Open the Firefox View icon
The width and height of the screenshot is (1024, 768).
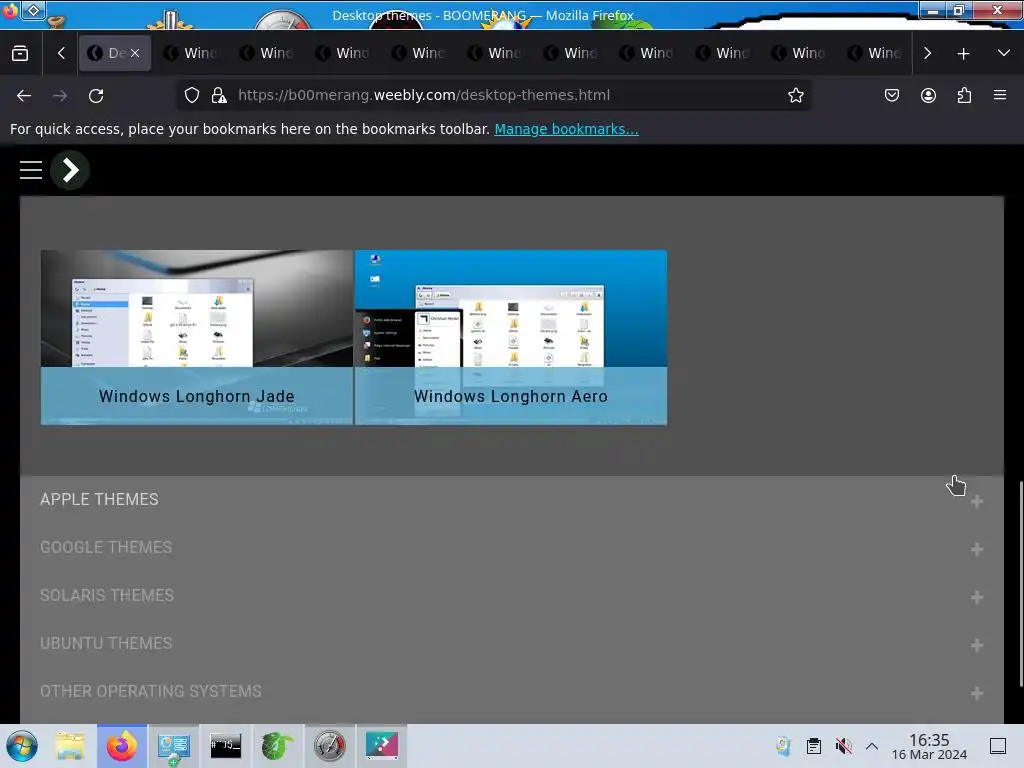pos(20,54)
